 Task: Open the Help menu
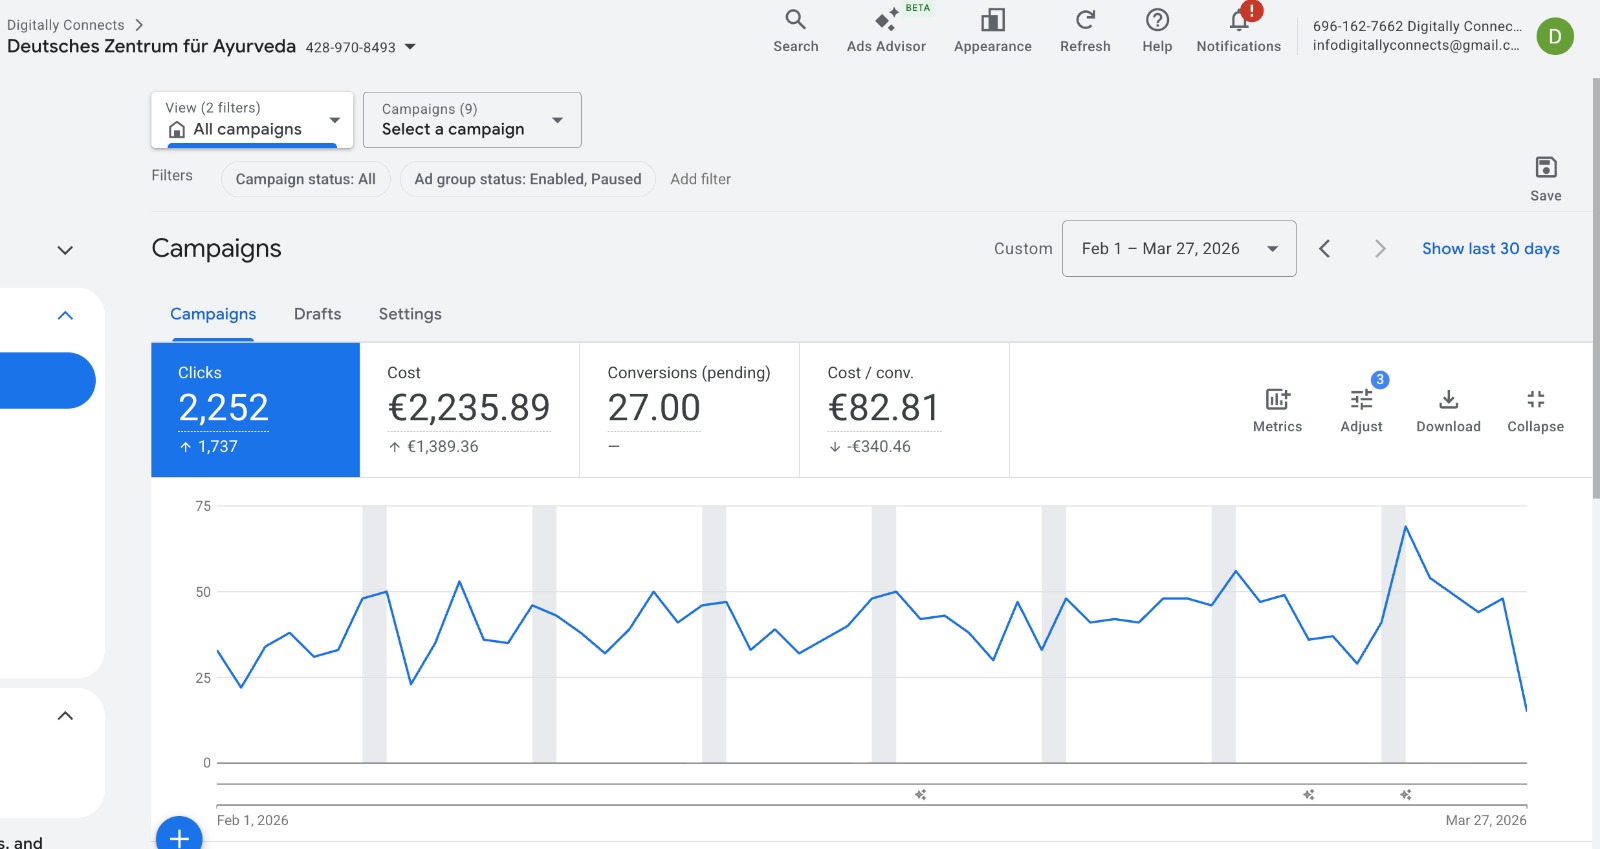coord(1157,31)
